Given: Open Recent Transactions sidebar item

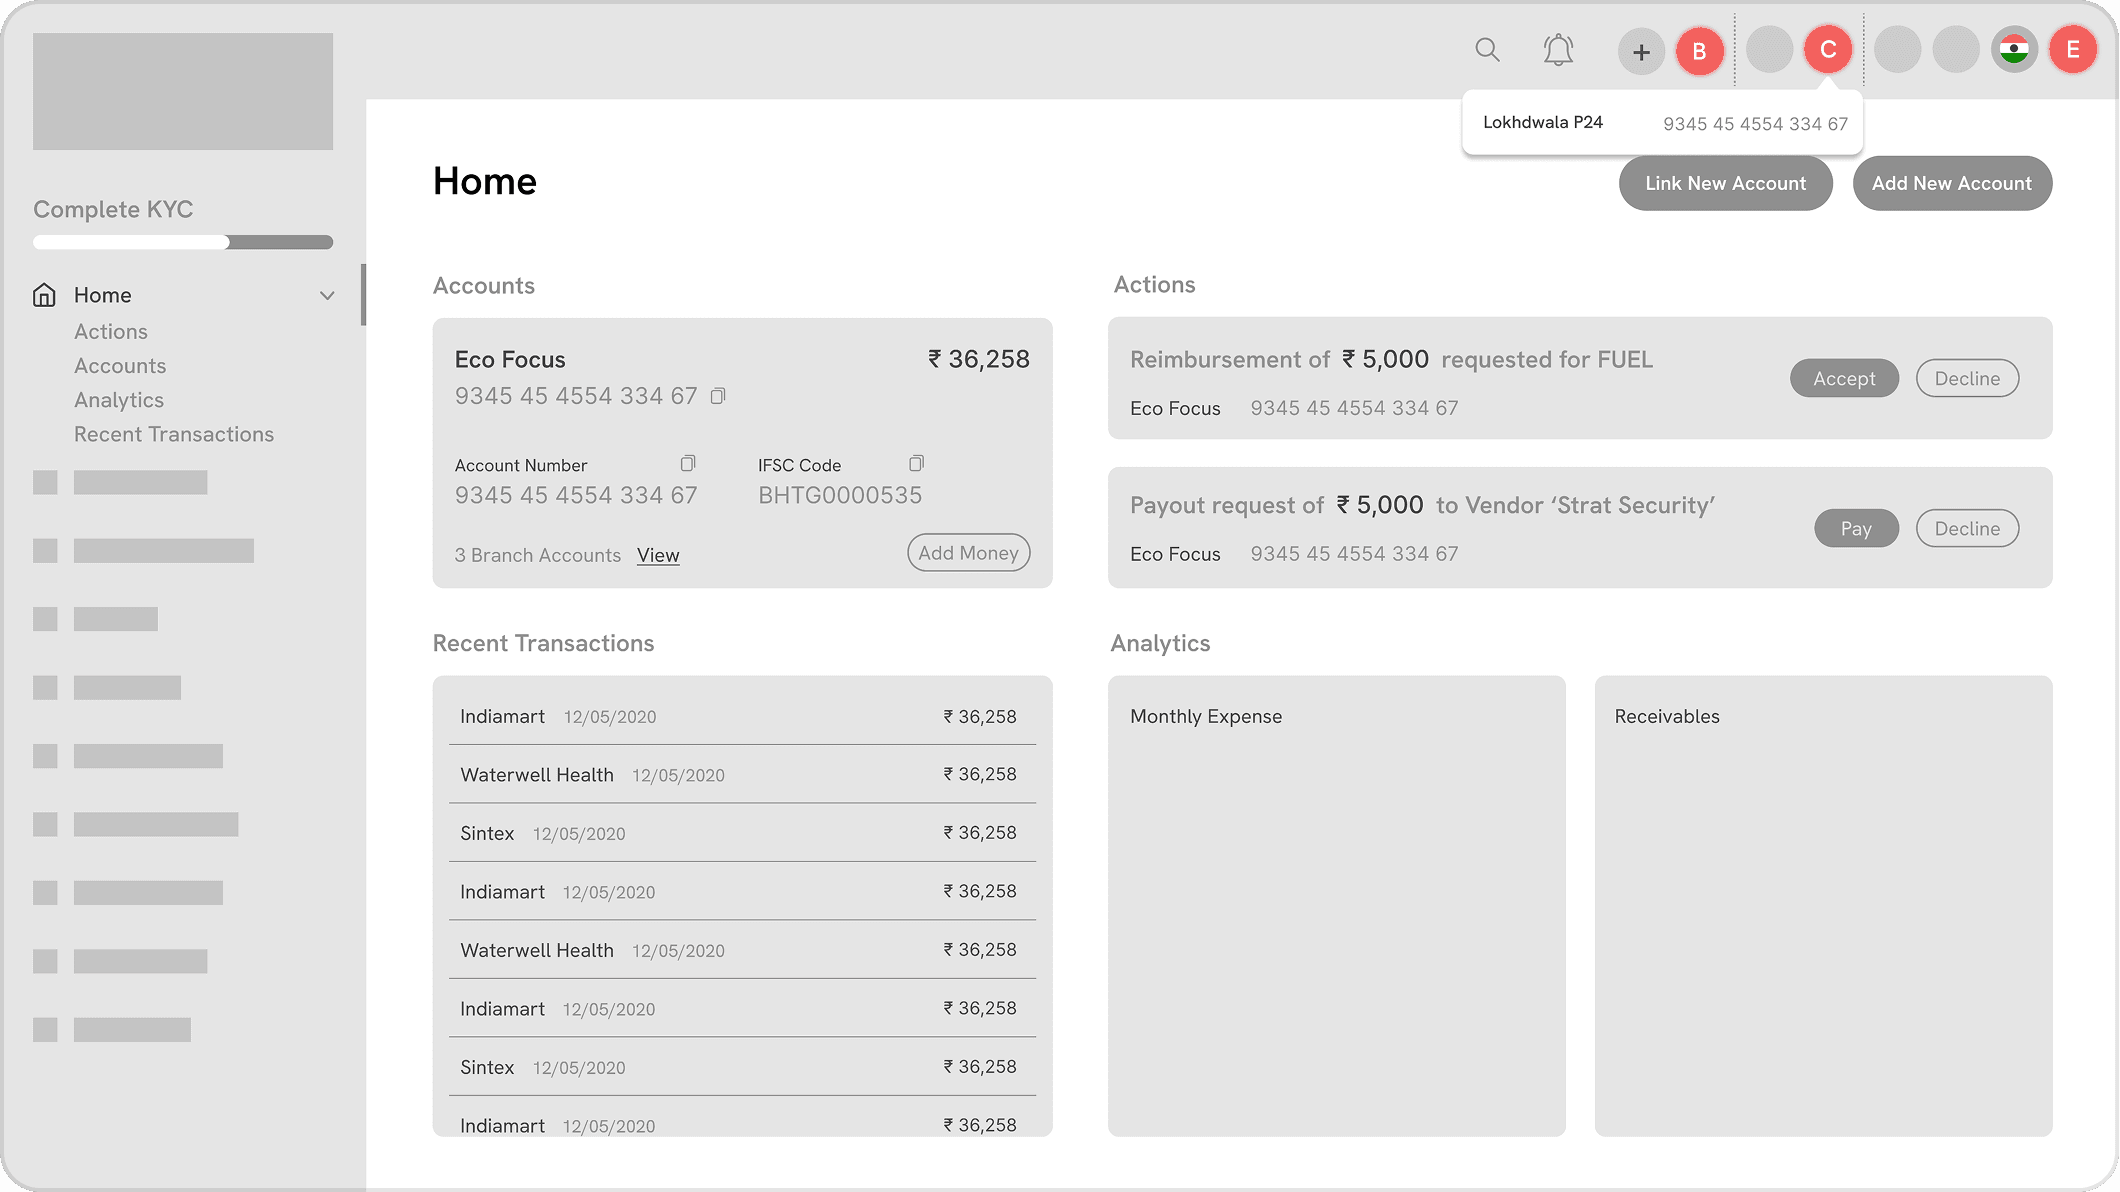Looking at the screenshot, I should click(x=174, y=434).
